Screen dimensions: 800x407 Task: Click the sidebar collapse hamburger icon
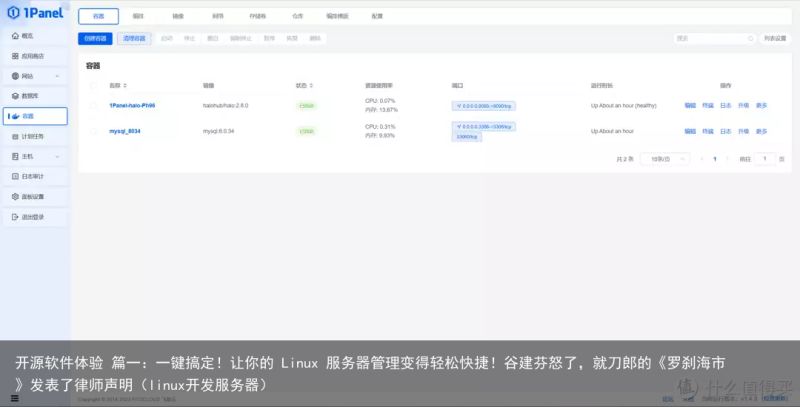pos(14,398)
